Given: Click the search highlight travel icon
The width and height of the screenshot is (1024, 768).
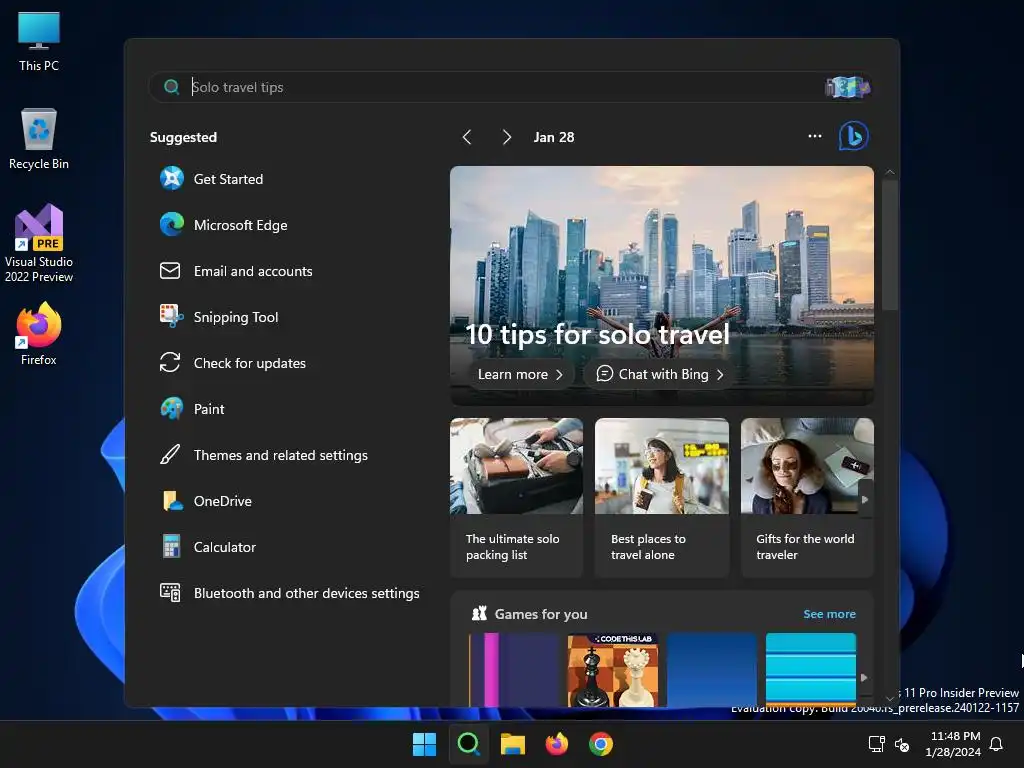Looking at the screenshot, I should (x=847, y=87).
